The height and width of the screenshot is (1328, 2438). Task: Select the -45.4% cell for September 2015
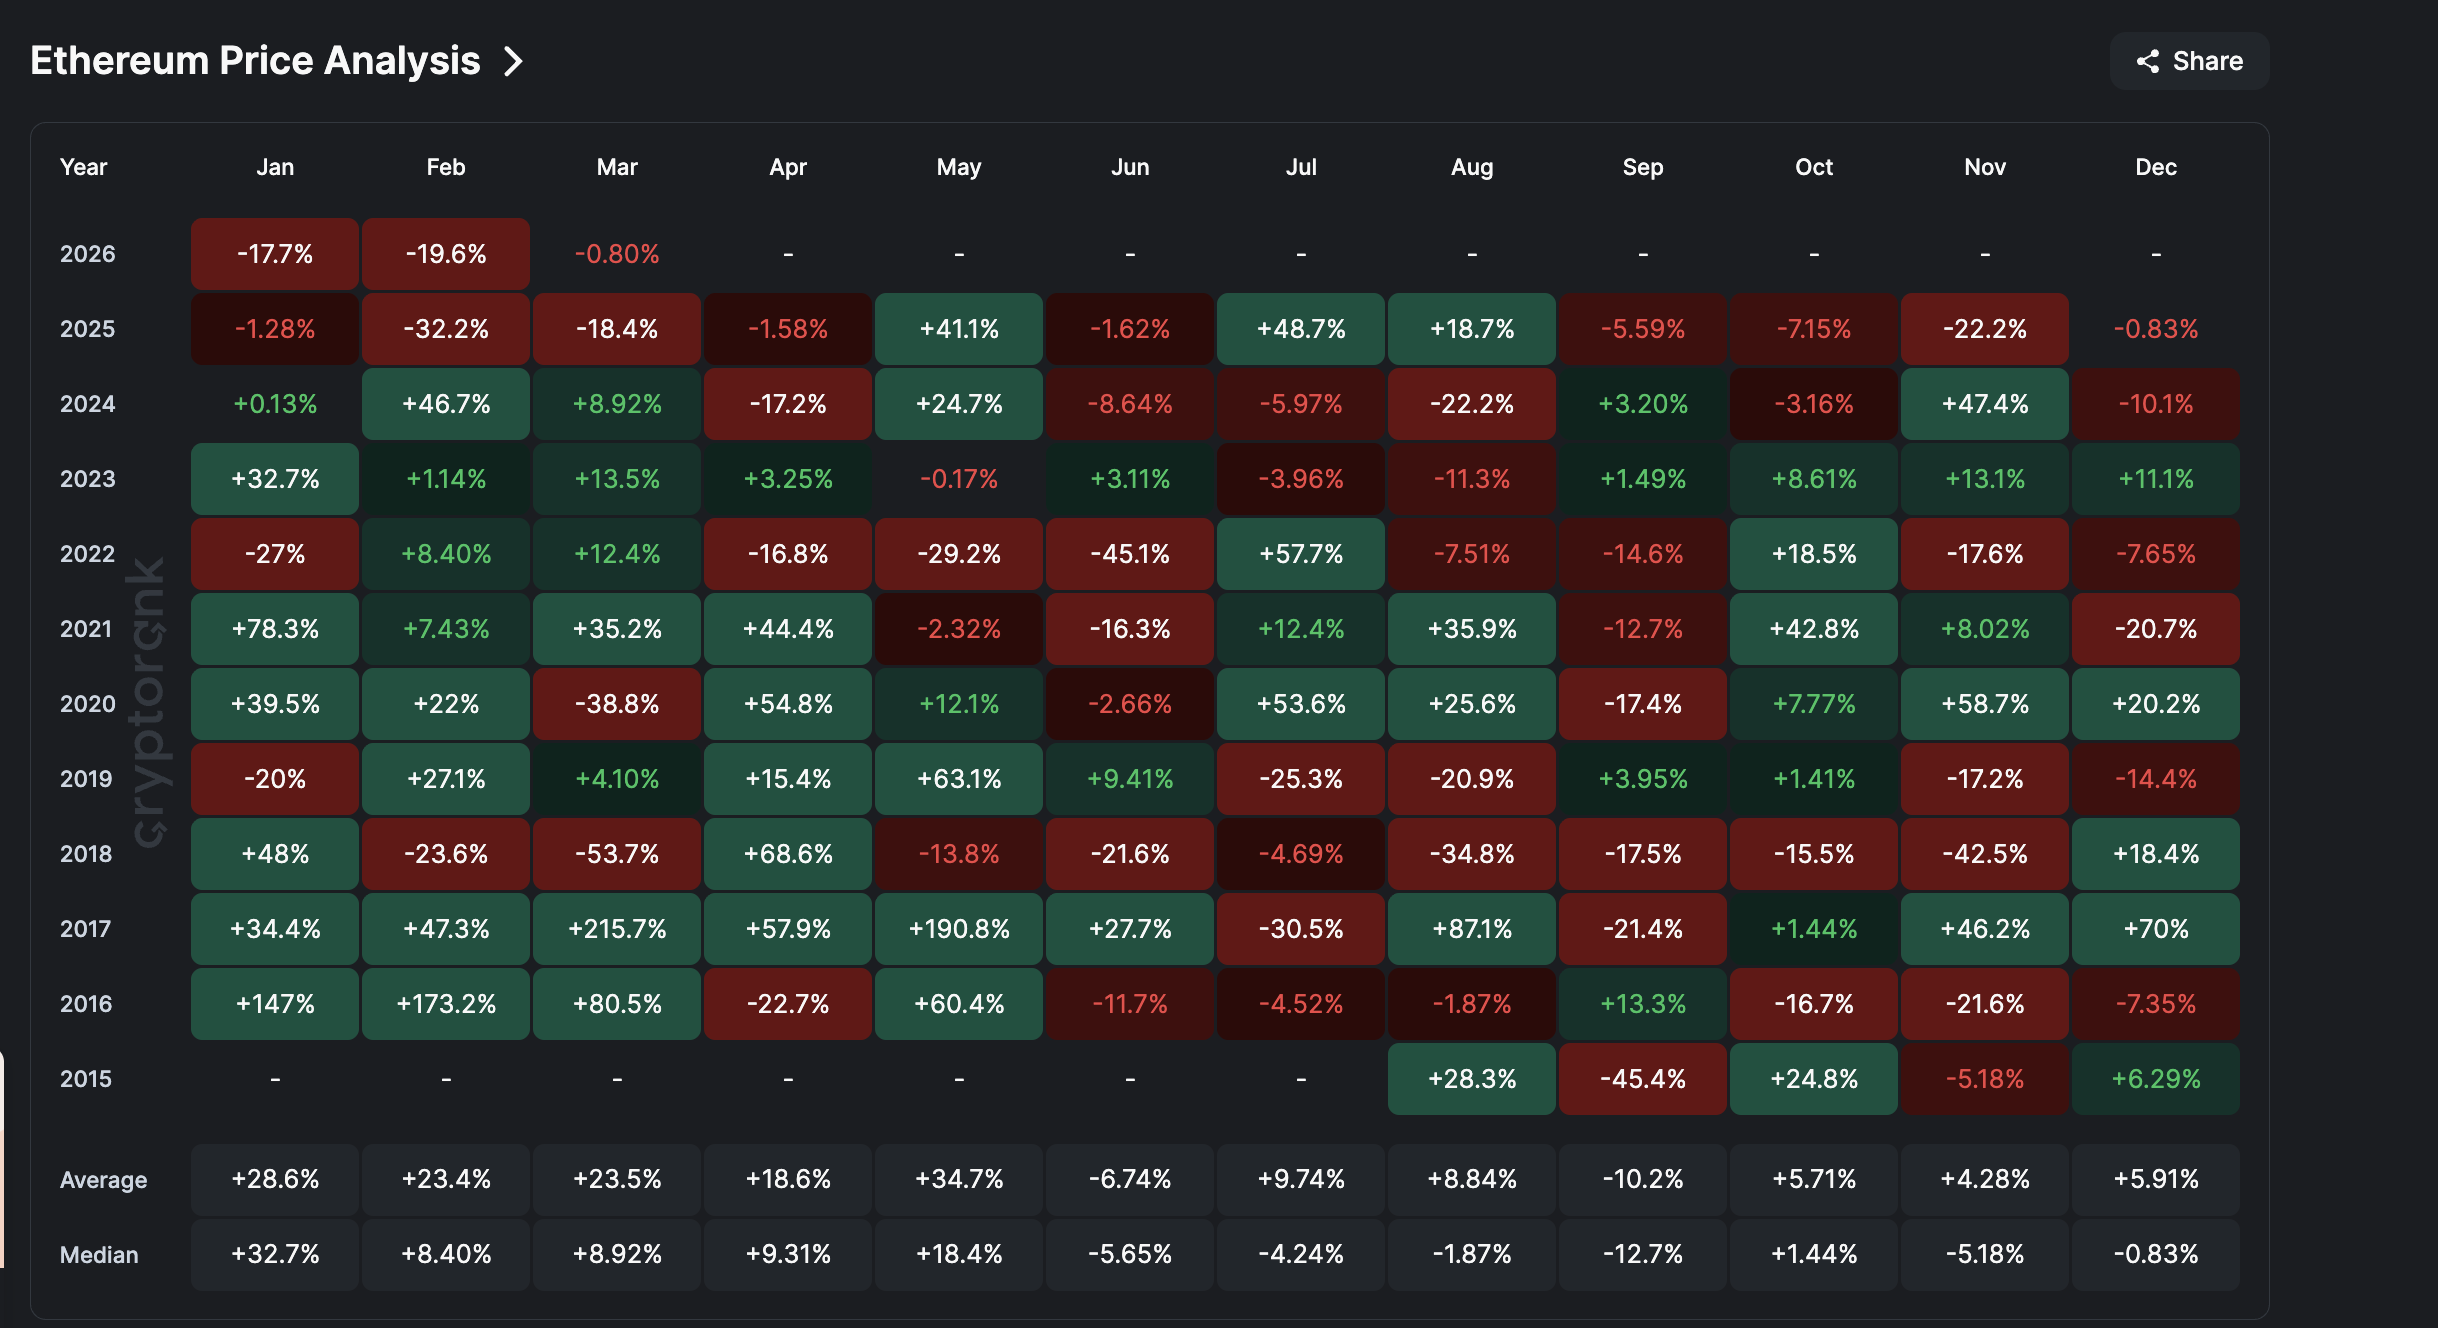(1642, 1079)
